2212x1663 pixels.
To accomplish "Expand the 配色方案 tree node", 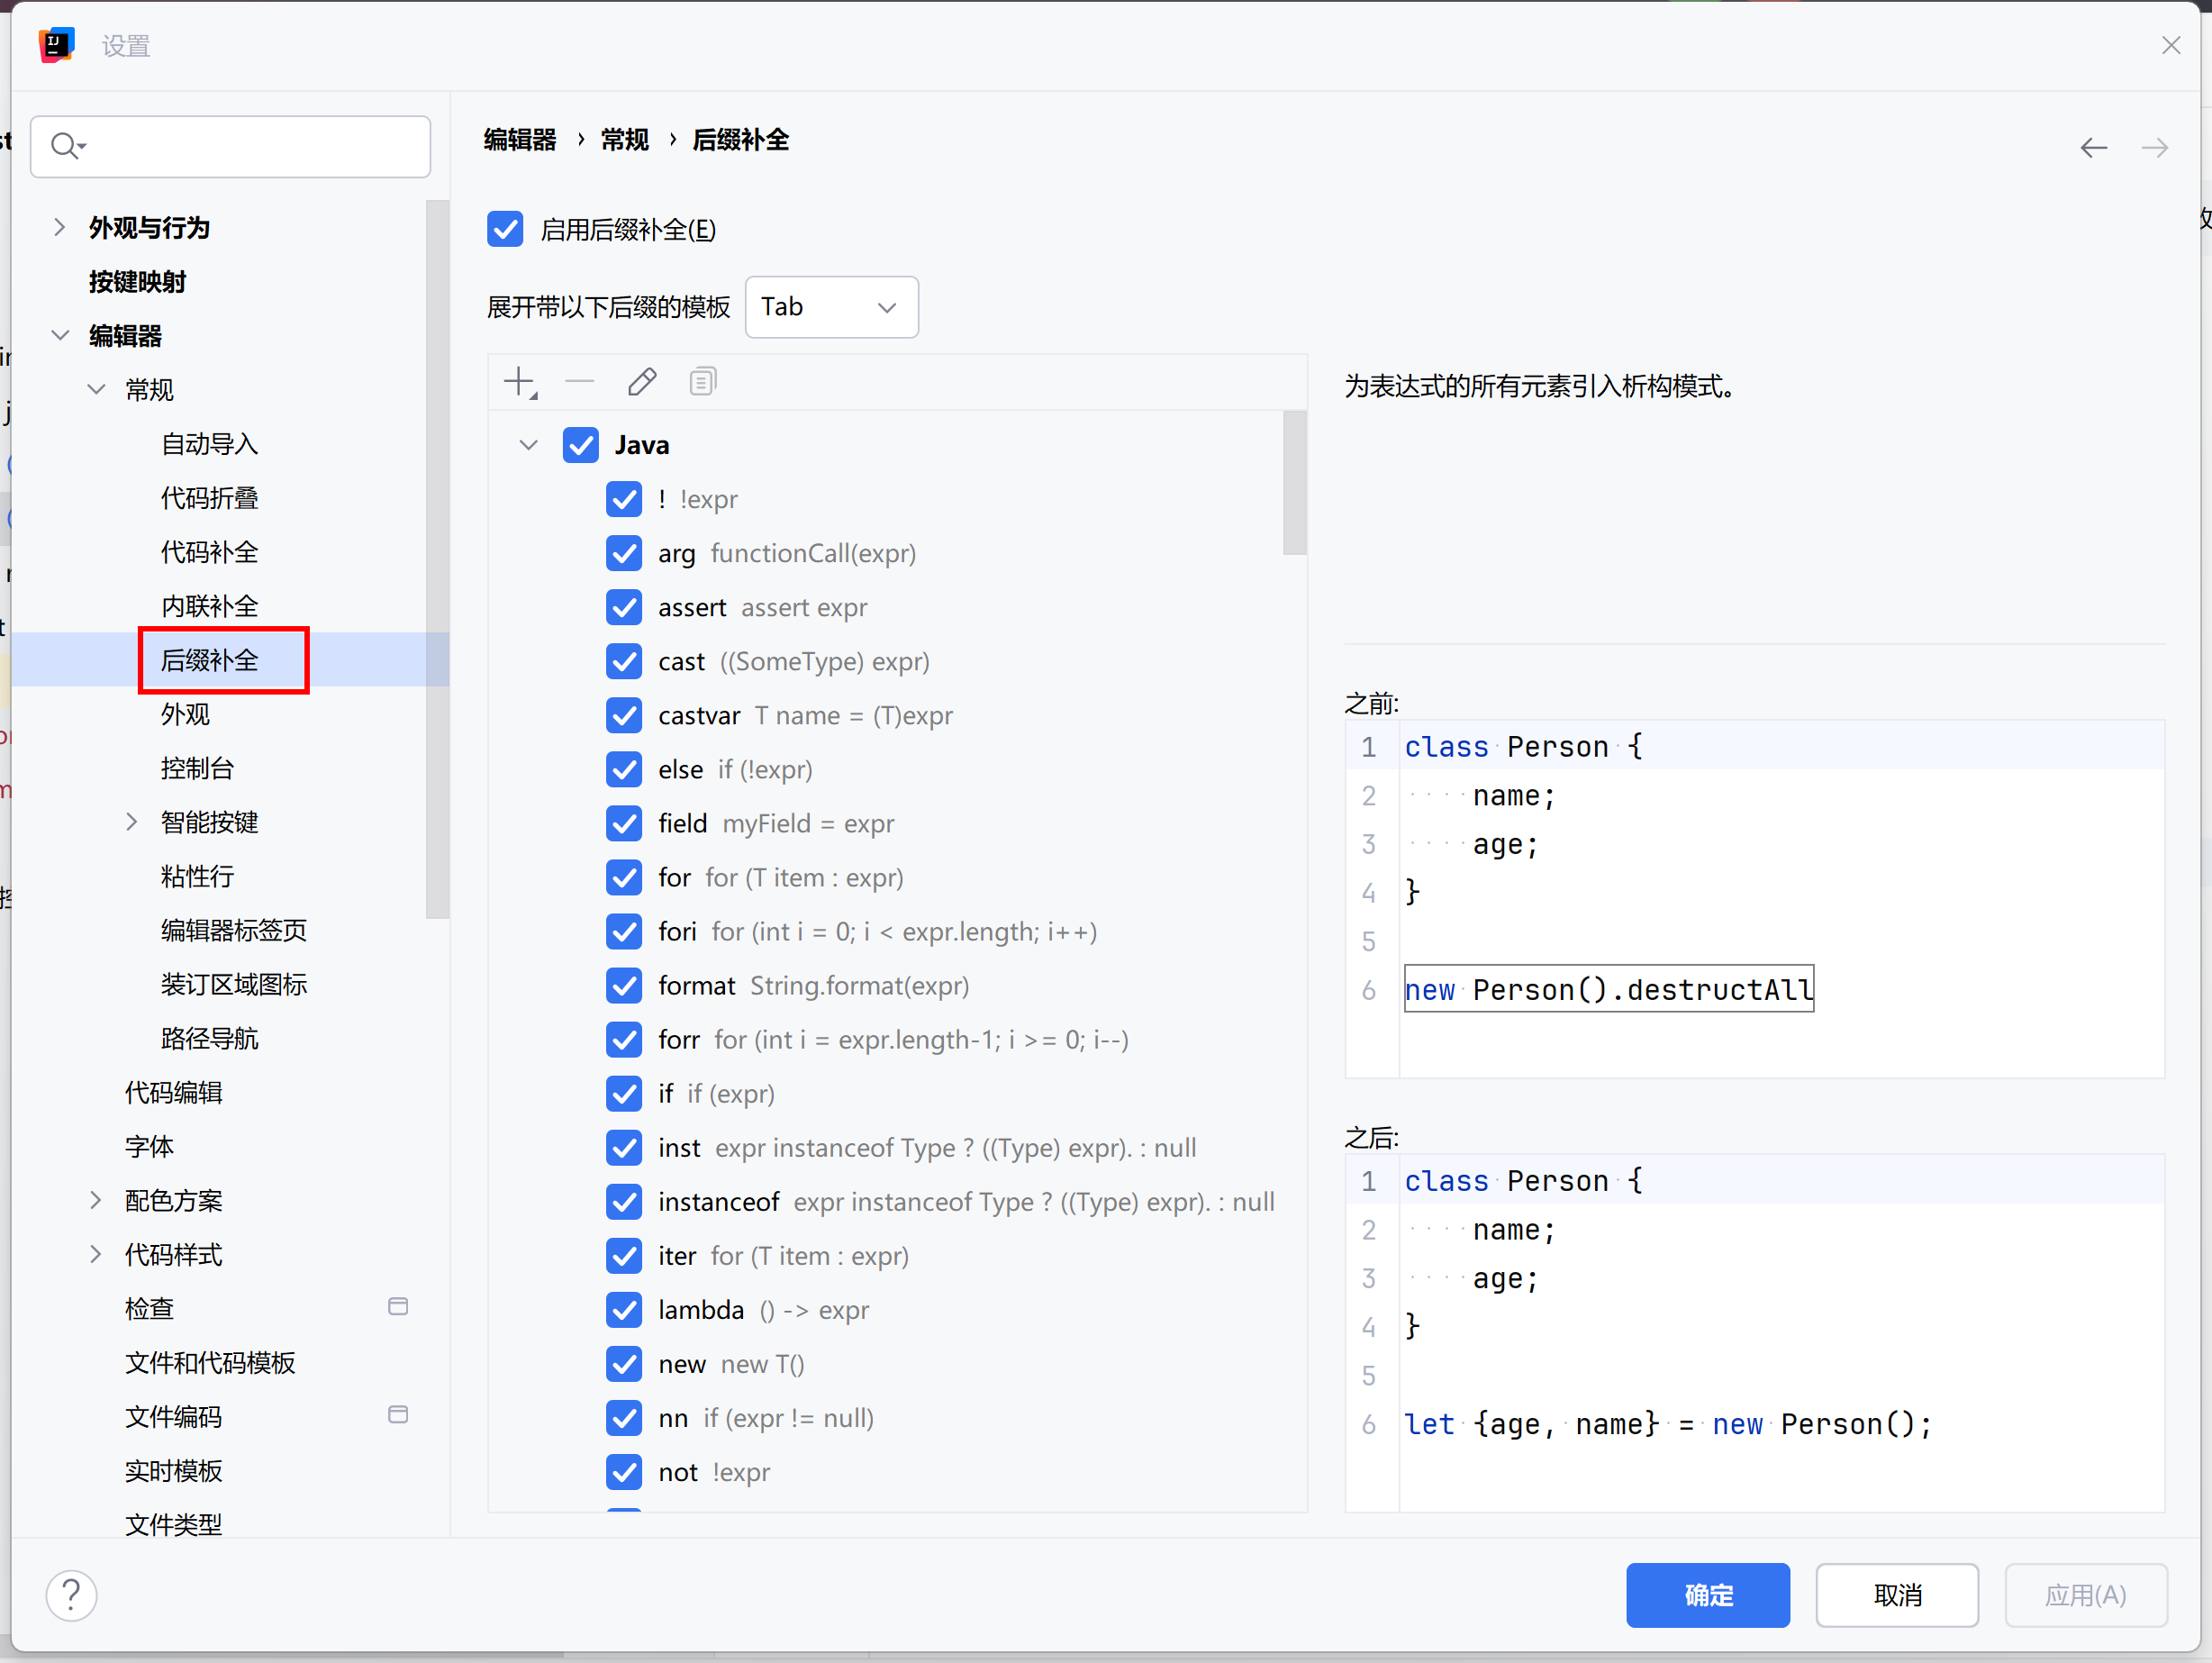I will click(x=96, y=1200).
